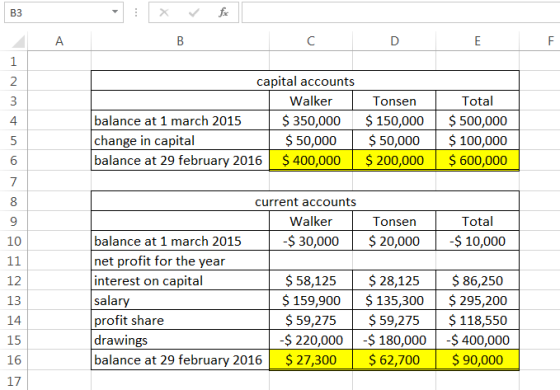Select yellow cell $ 600,000
This screenshot has width=560, height=390.
tap(478, 160)
